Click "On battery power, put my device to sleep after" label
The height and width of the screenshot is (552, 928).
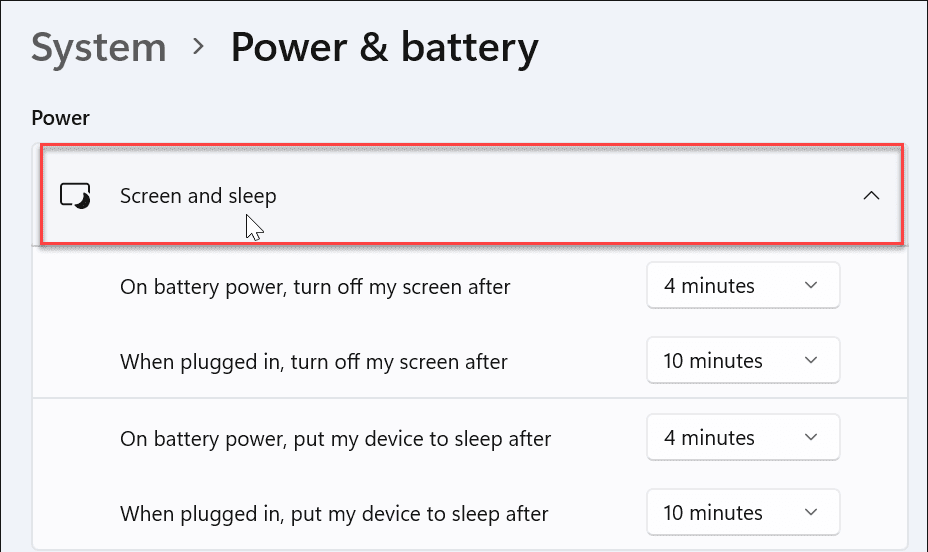coord(335,439)
